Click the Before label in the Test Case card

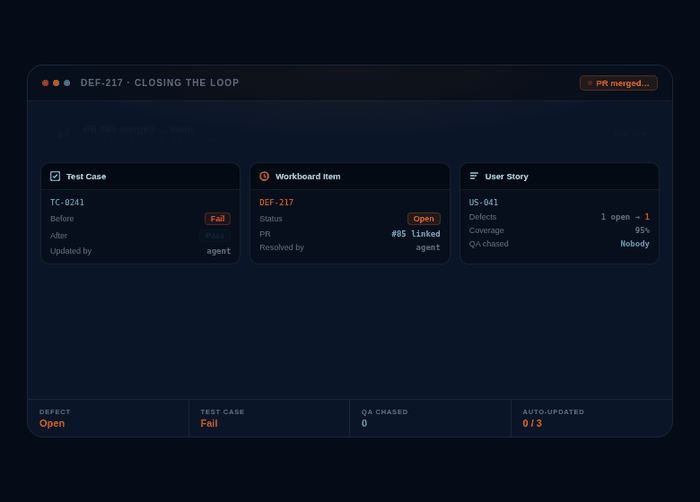click(x=62, y=218)
